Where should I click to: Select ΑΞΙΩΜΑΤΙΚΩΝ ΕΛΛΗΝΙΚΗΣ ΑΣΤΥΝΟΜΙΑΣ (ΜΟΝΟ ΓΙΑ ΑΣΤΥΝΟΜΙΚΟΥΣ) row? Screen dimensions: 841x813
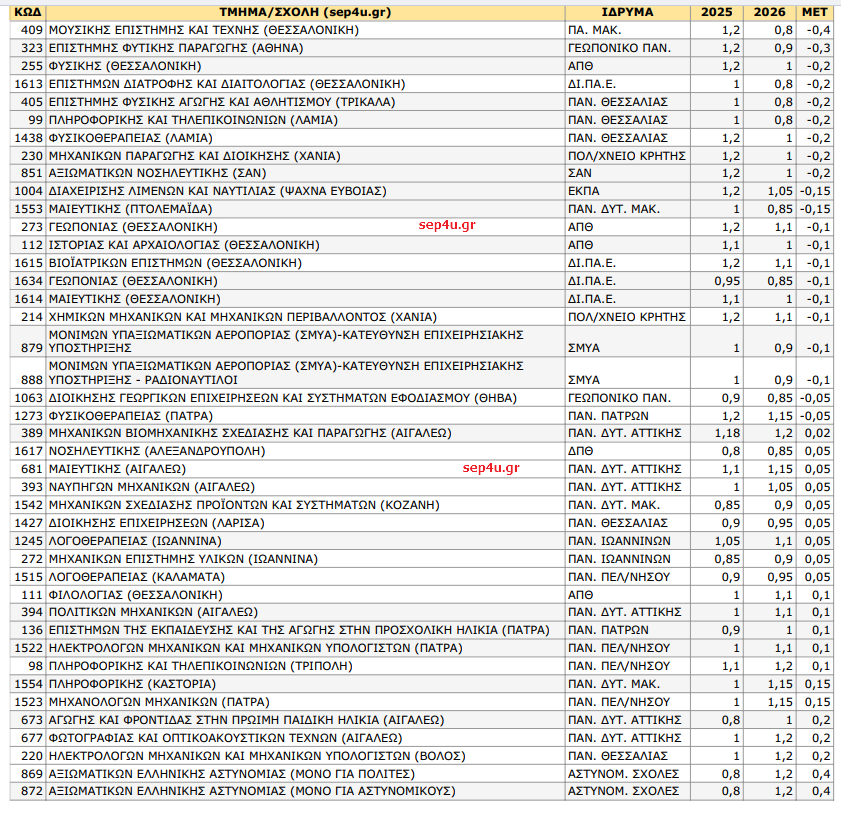tap(251, 792)
